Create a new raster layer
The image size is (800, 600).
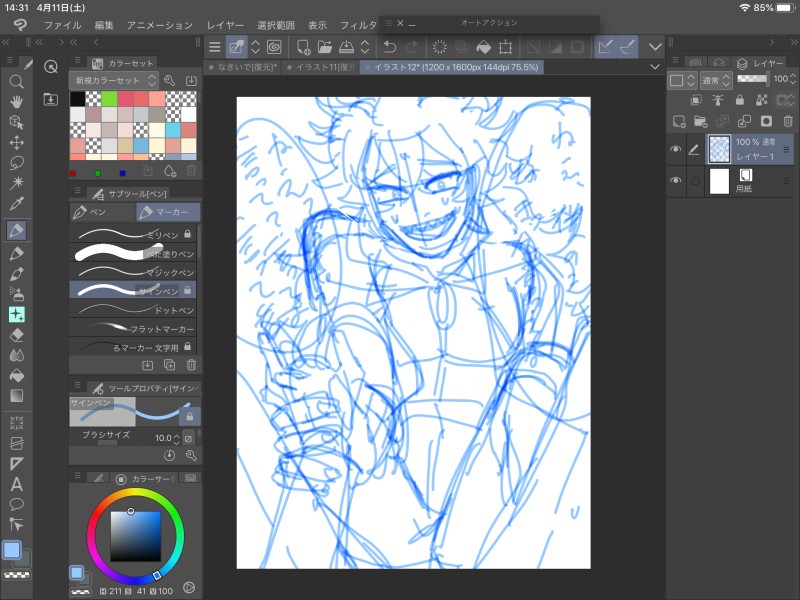click(679, 121)
